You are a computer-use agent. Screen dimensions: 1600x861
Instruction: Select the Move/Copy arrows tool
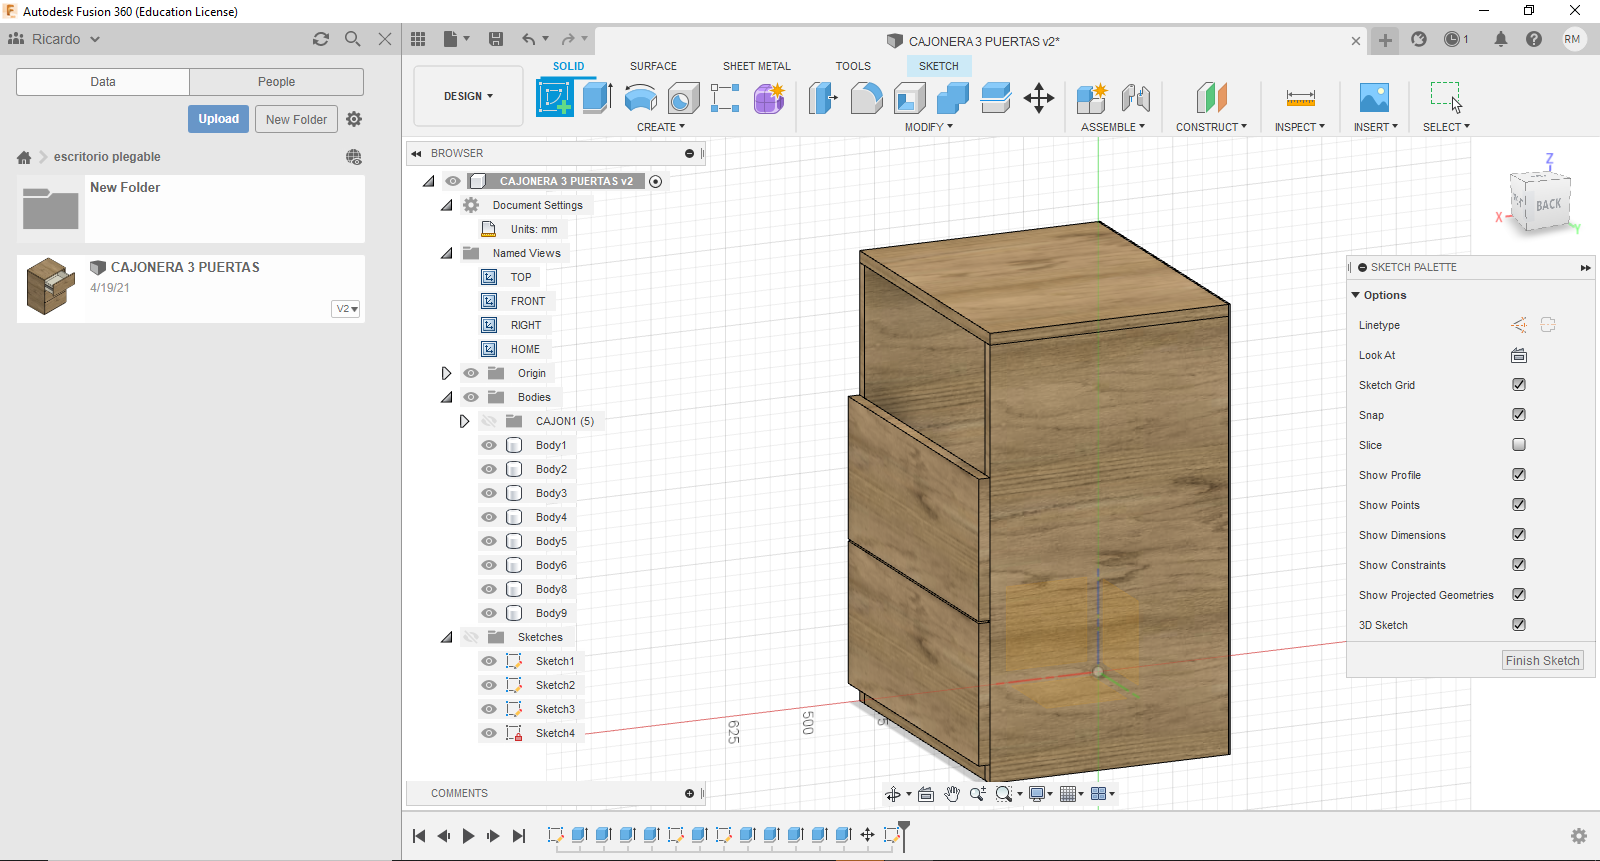pos(1039,98)
